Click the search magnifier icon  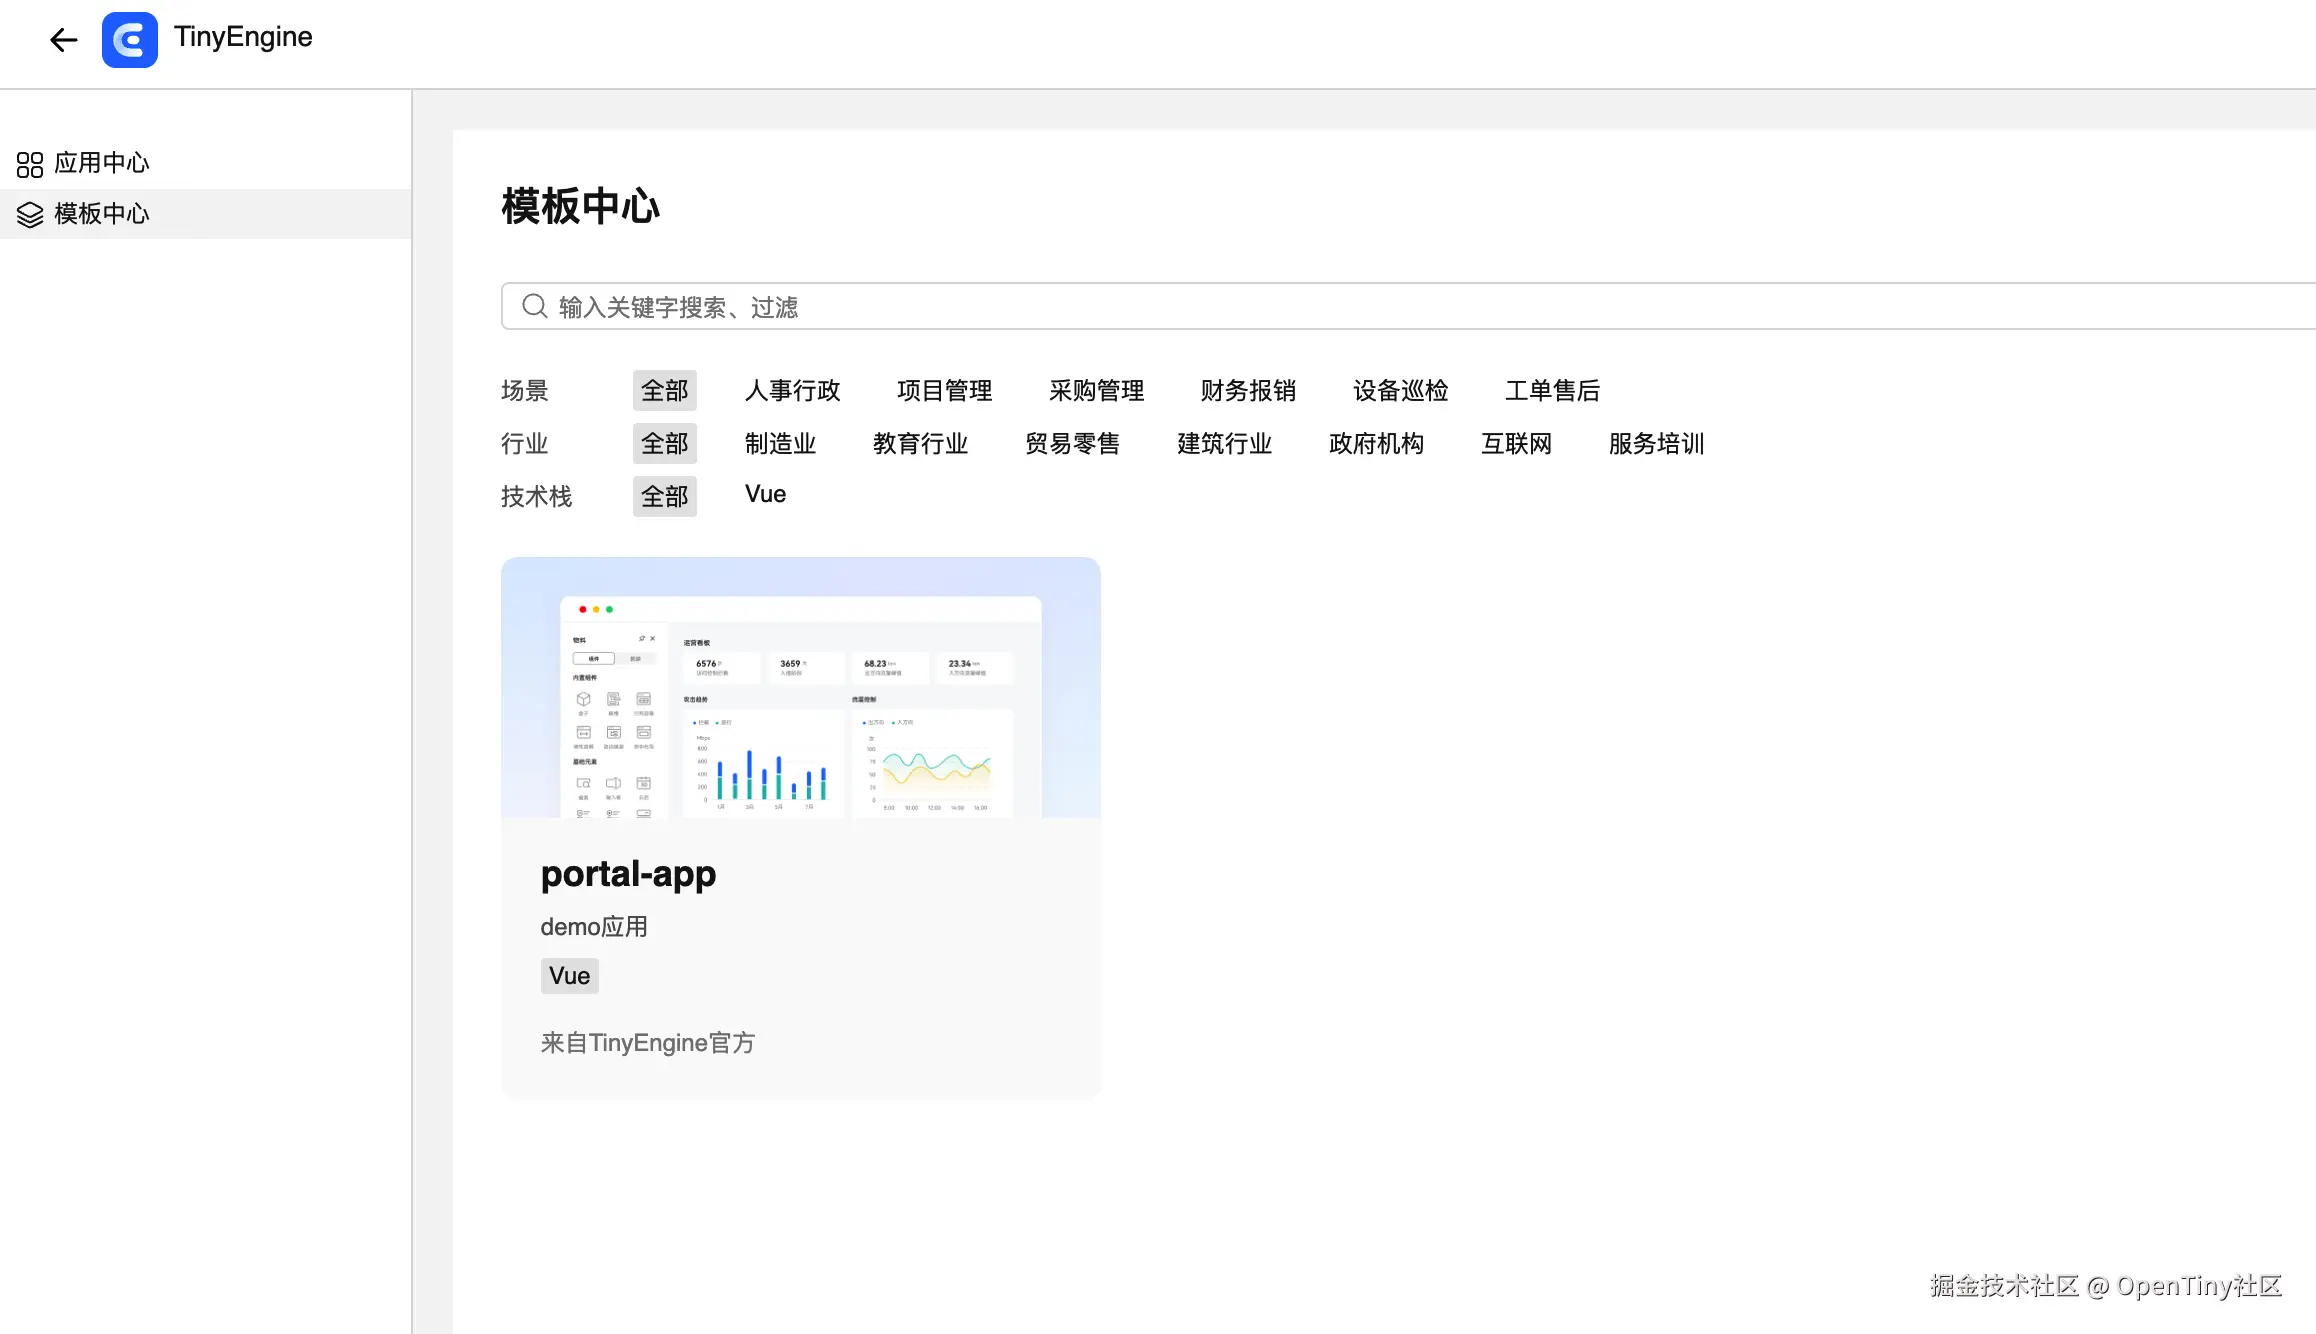tap(535, 306)
